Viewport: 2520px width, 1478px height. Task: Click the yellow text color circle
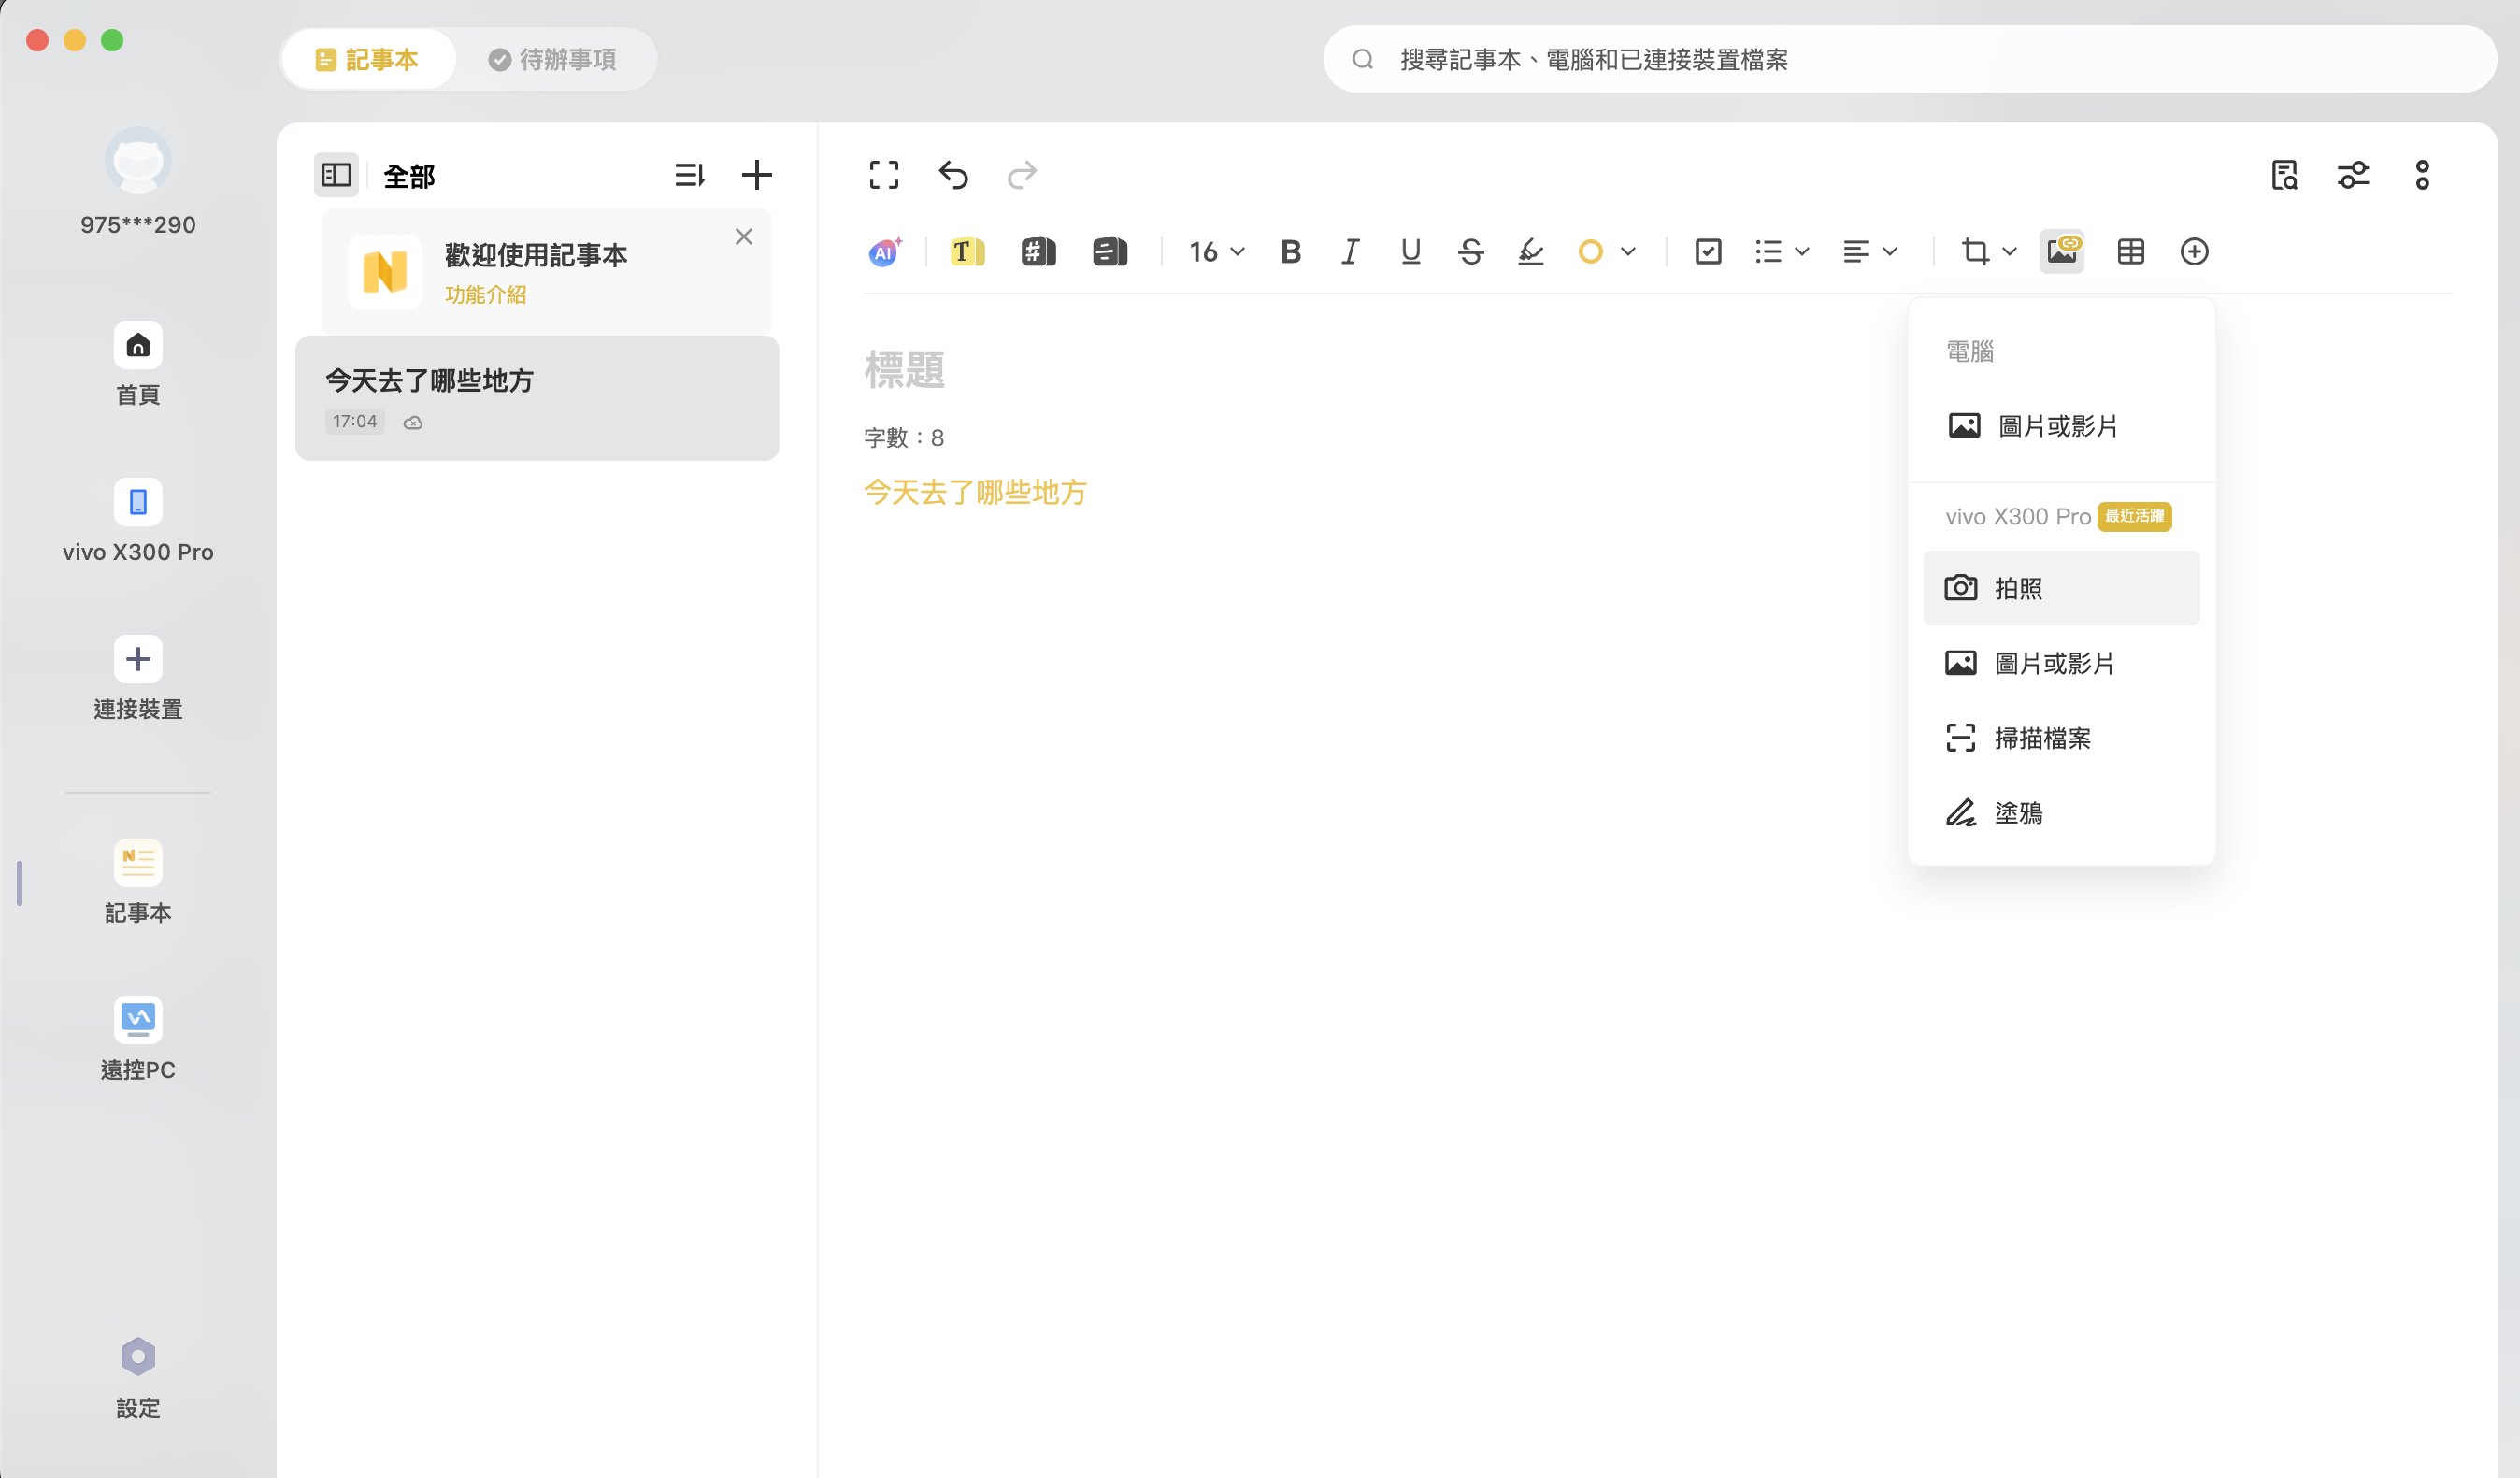point(1590,252)
